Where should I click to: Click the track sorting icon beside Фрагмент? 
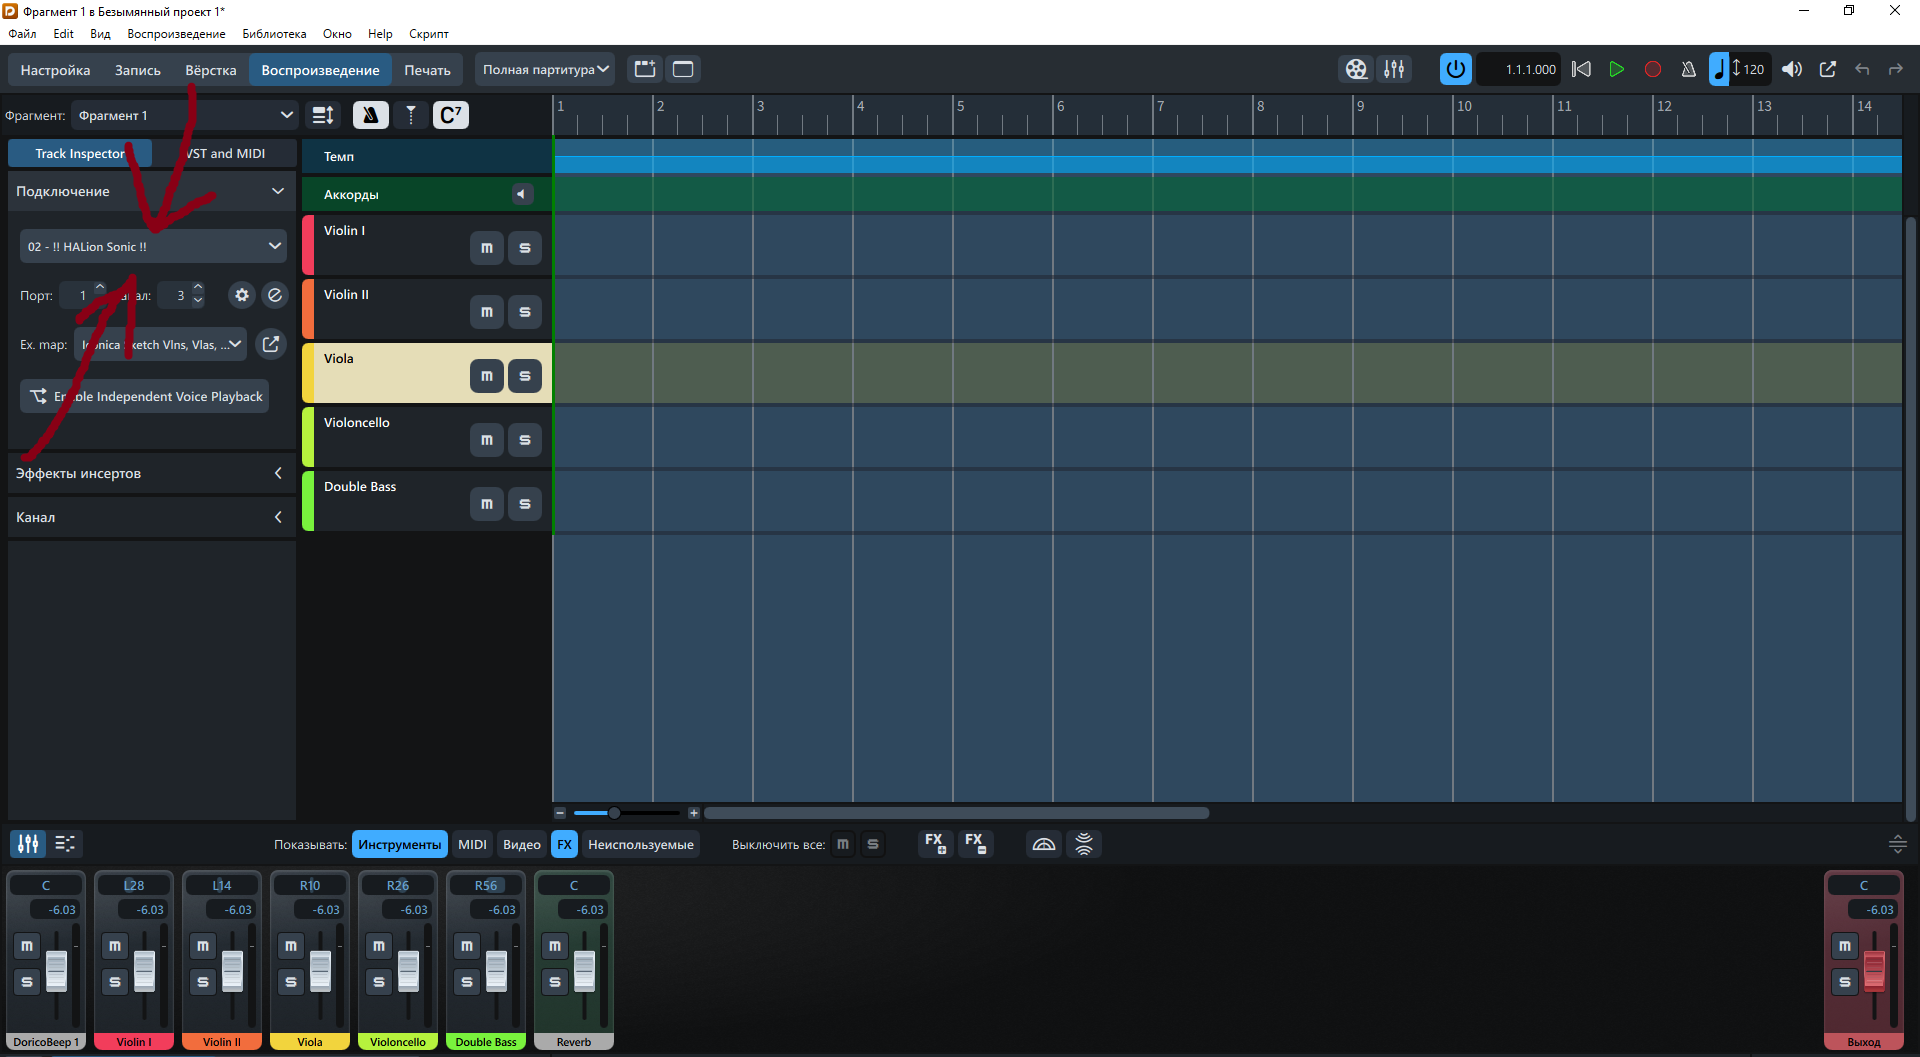pyautogui.click(x=323, y=115)
